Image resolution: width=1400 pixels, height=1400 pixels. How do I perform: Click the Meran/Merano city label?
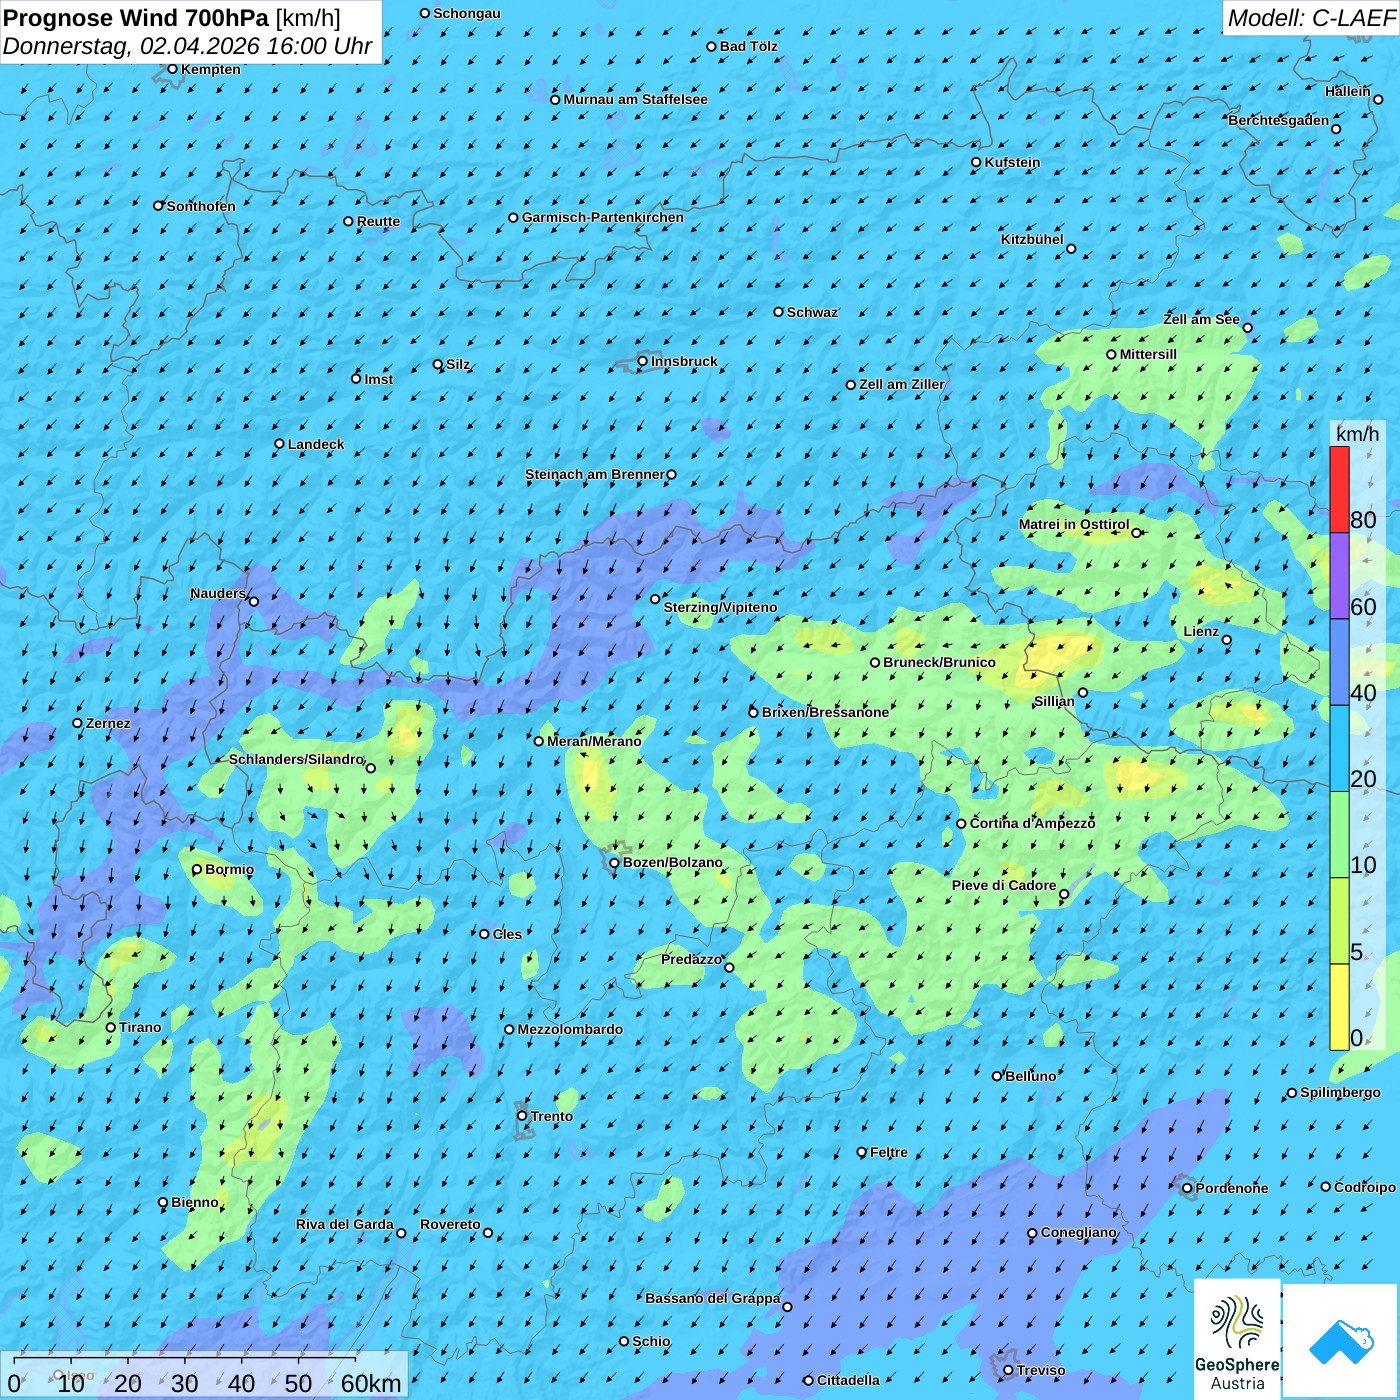tap(594, 741)
